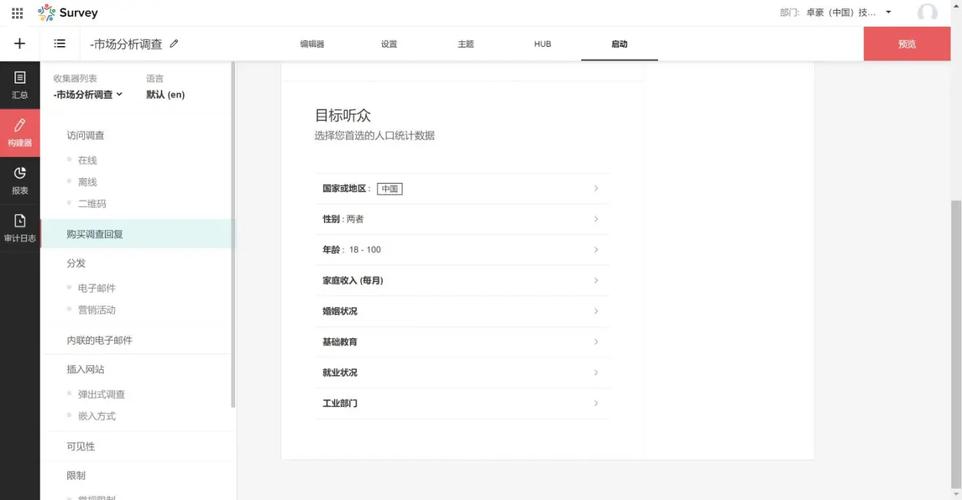Viewport: 962px width, 500px height.
Task: Select the 构建器 builder sidebar icon
Action: 20,133
